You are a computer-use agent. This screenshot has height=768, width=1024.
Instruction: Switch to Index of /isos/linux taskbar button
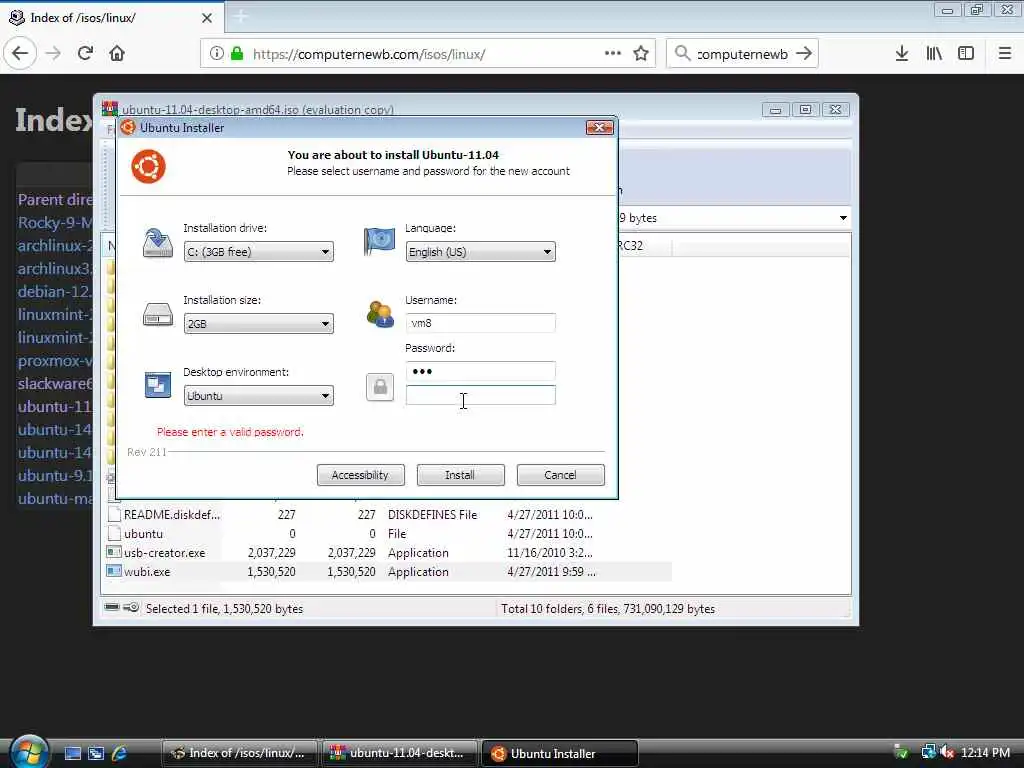pyautogui.click(x=239, y=753)
